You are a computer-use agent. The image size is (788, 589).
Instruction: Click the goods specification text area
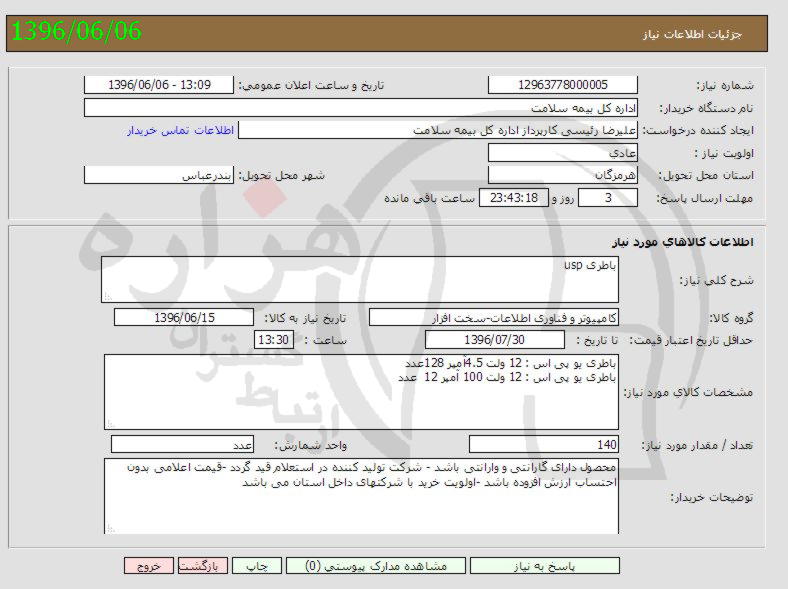click(361, 392)
